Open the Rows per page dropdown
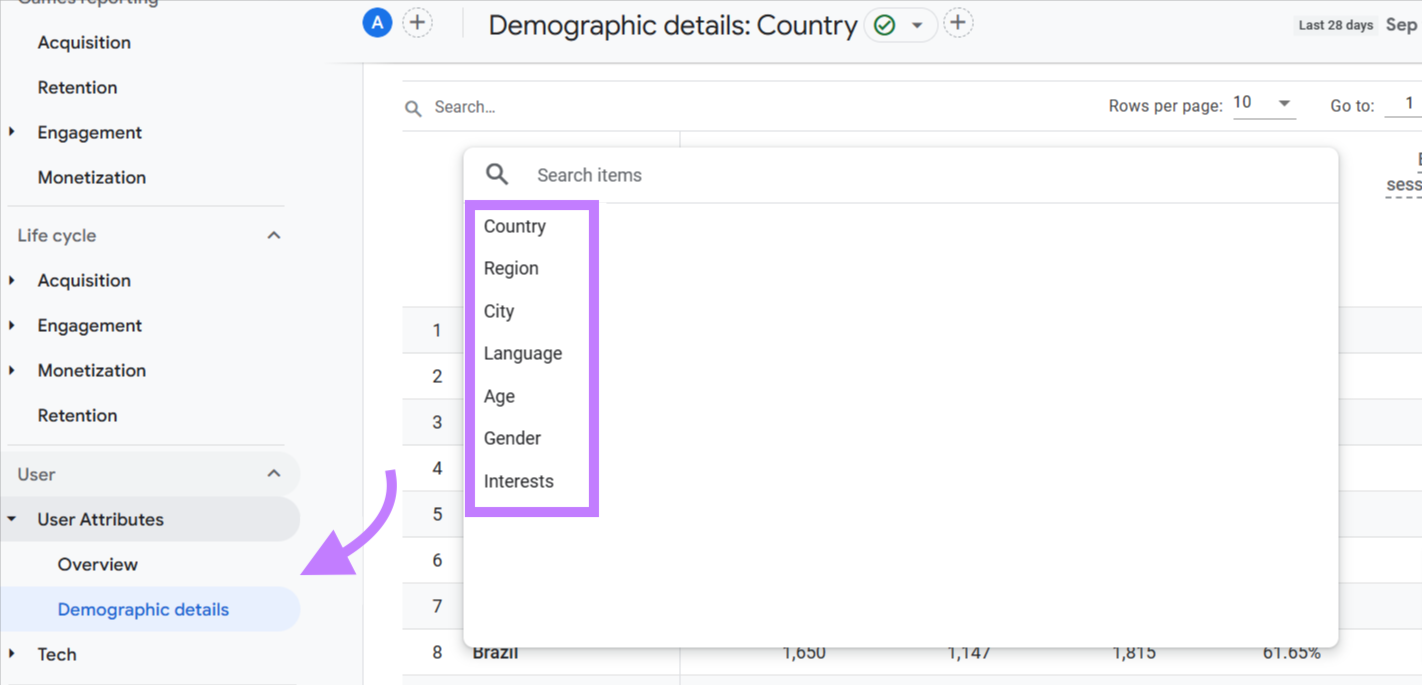The image size is (1422, 685). tap(1263, 102)
